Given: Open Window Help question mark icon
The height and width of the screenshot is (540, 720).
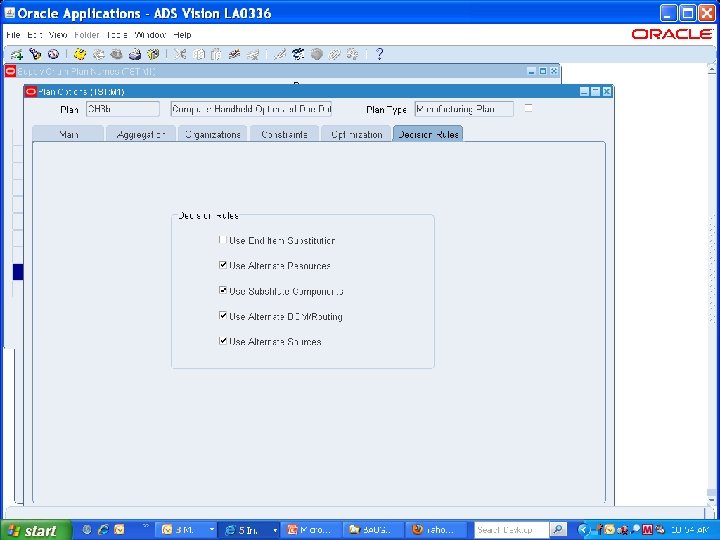Looking at the screenshot, I should [379, 54].
